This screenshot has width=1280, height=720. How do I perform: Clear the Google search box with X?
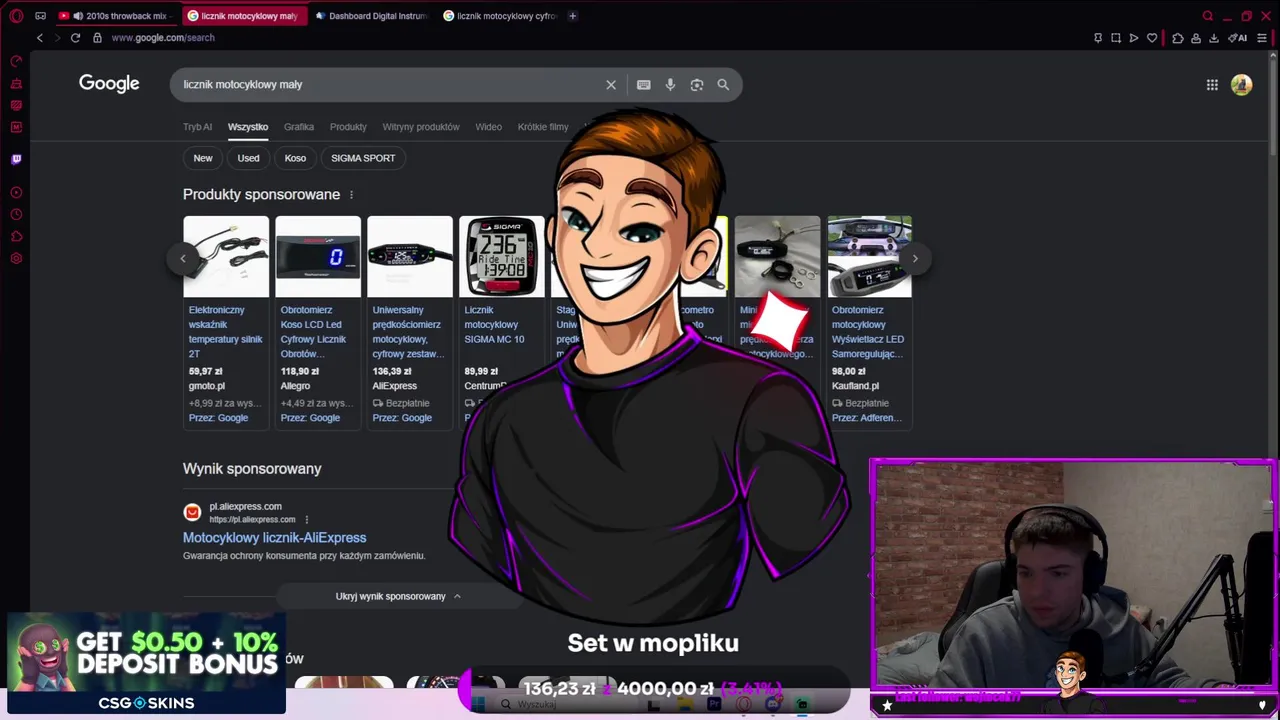pyautogui.click(x=611, y=85)
